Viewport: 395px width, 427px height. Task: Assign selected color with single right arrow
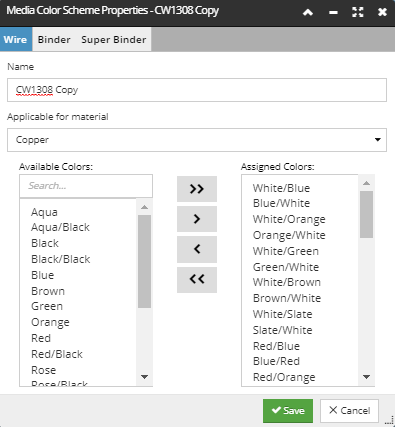coord(197,219)
